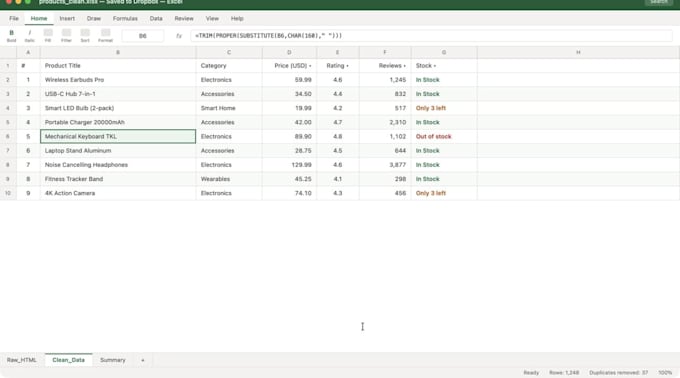
Task: Select the reviews cell 2,310
Action: pyautogui.click(x=385, y=122)
